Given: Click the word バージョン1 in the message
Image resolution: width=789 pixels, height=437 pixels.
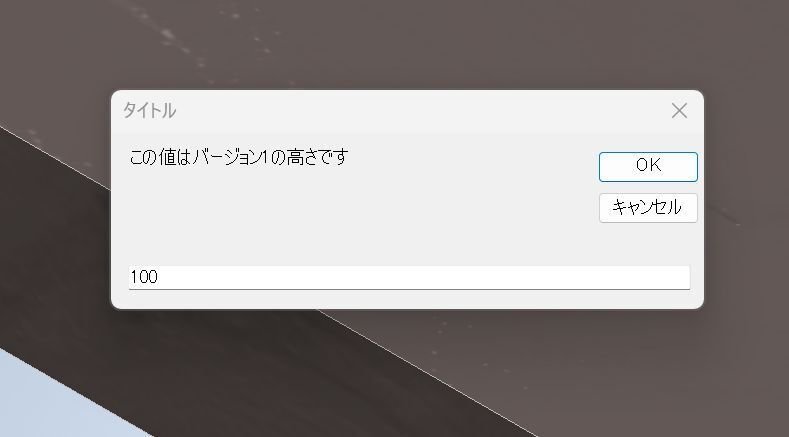Looking at the screenshot, I should 230,158.
